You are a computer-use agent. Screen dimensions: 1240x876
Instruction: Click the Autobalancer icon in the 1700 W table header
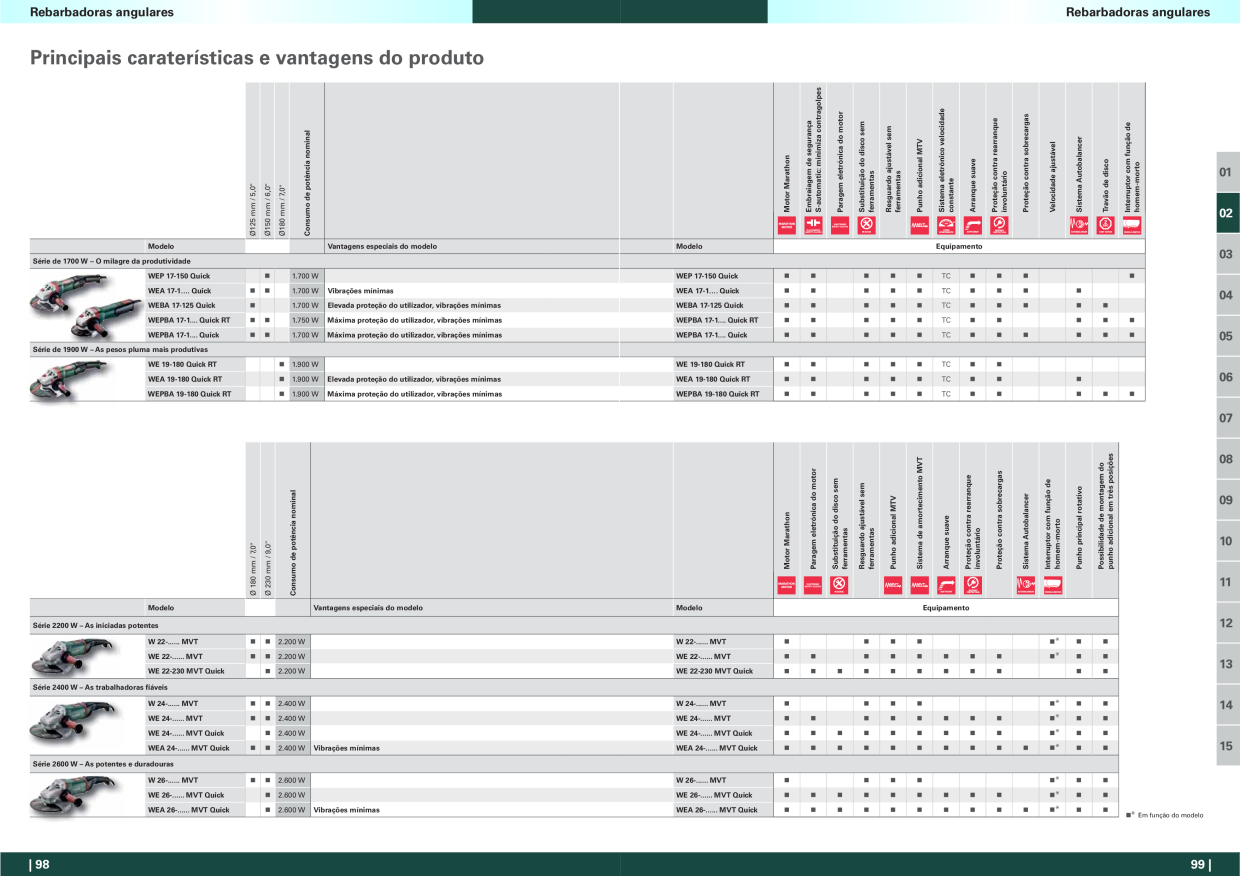pos(1078,225)
